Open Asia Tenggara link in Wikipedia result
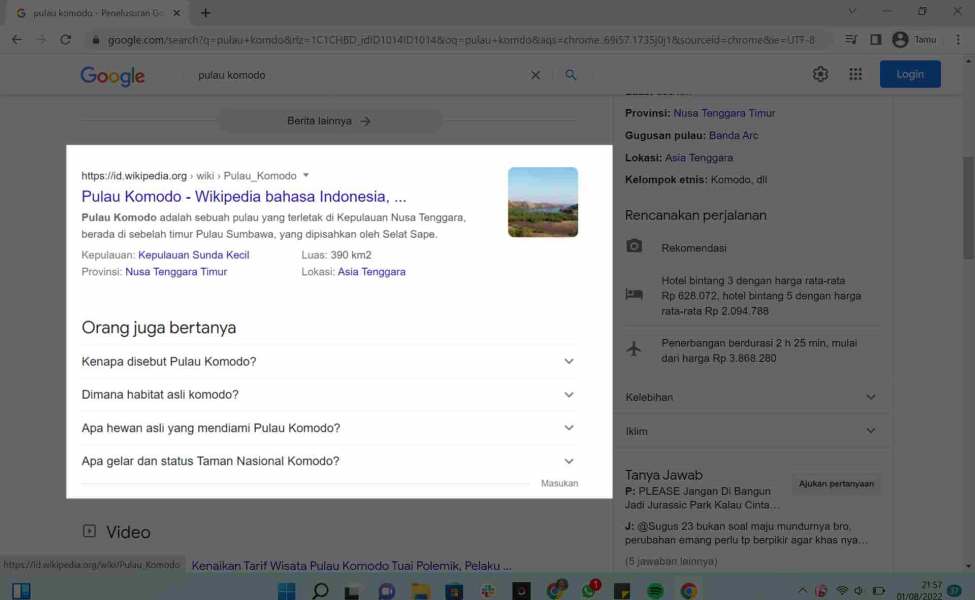 [371, 272]
